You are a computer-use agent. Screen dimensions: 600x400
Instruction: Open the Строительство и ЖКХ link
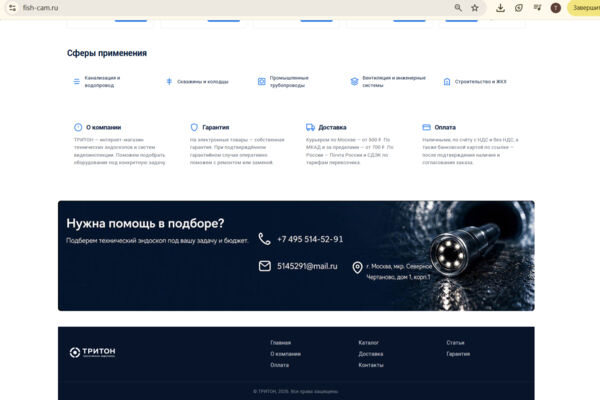tap(481, 82)
